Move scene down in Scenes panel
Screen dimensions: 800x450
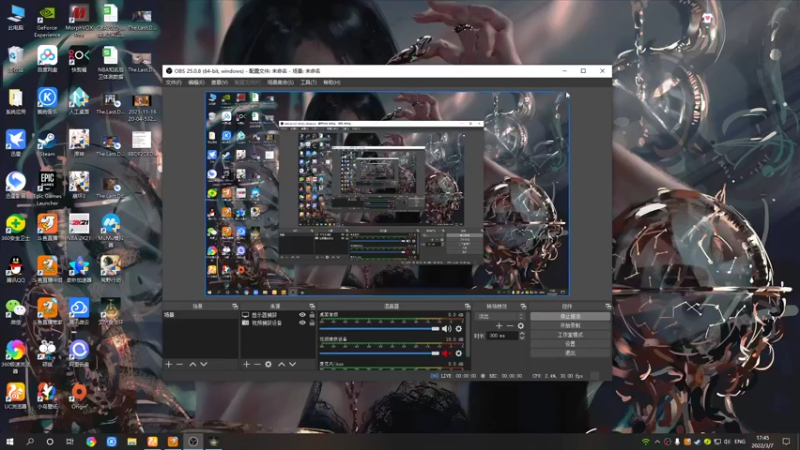click(x=204, y=364)
